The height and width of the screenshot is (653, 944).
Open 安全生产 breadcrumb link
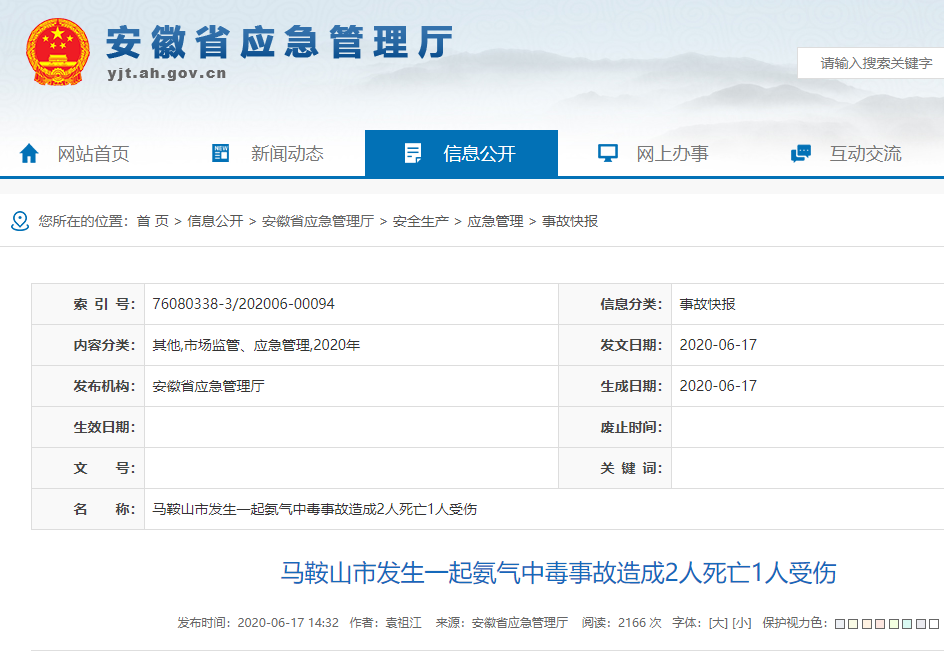(420, 221)
